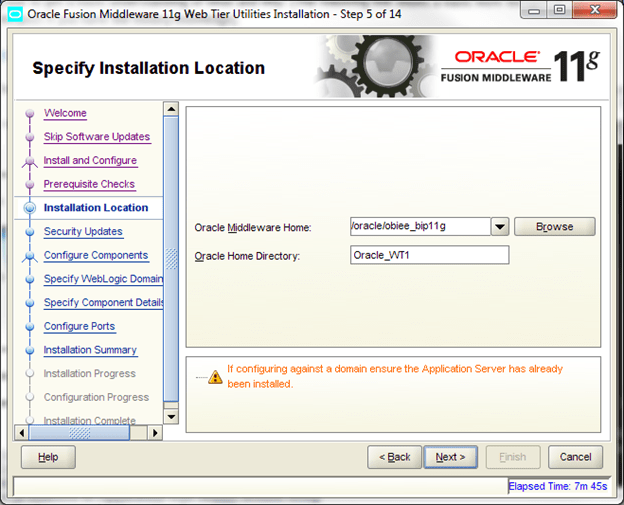The height and width of the screenshot is (505, 624).
Task: Click the warning icon in message panel
Action: (215, 377)
